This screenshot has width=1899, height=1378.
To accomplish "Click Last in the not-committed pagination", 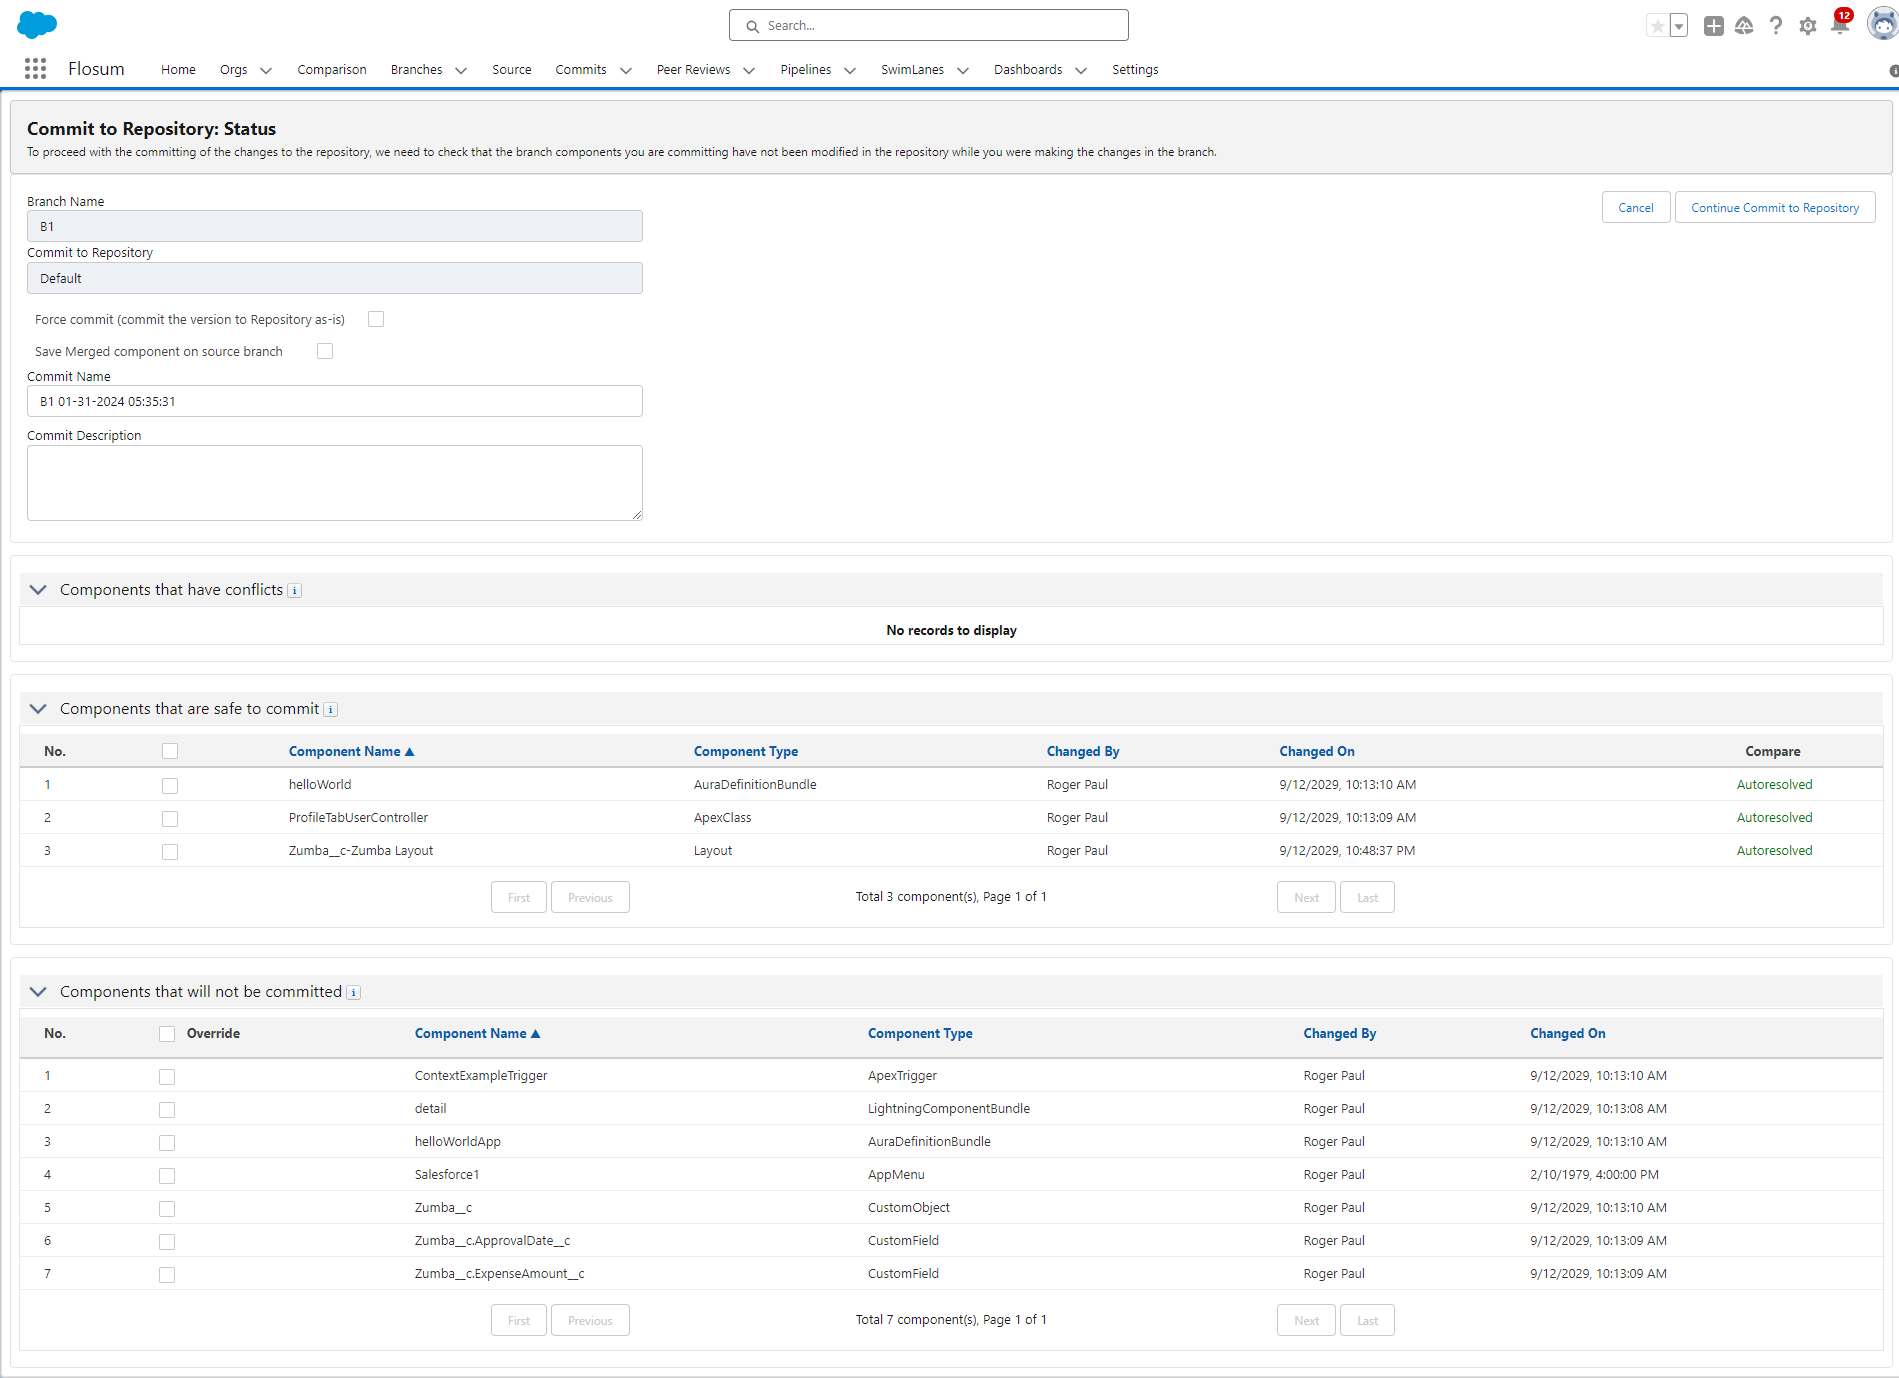I will (x=1367, y=1320).
